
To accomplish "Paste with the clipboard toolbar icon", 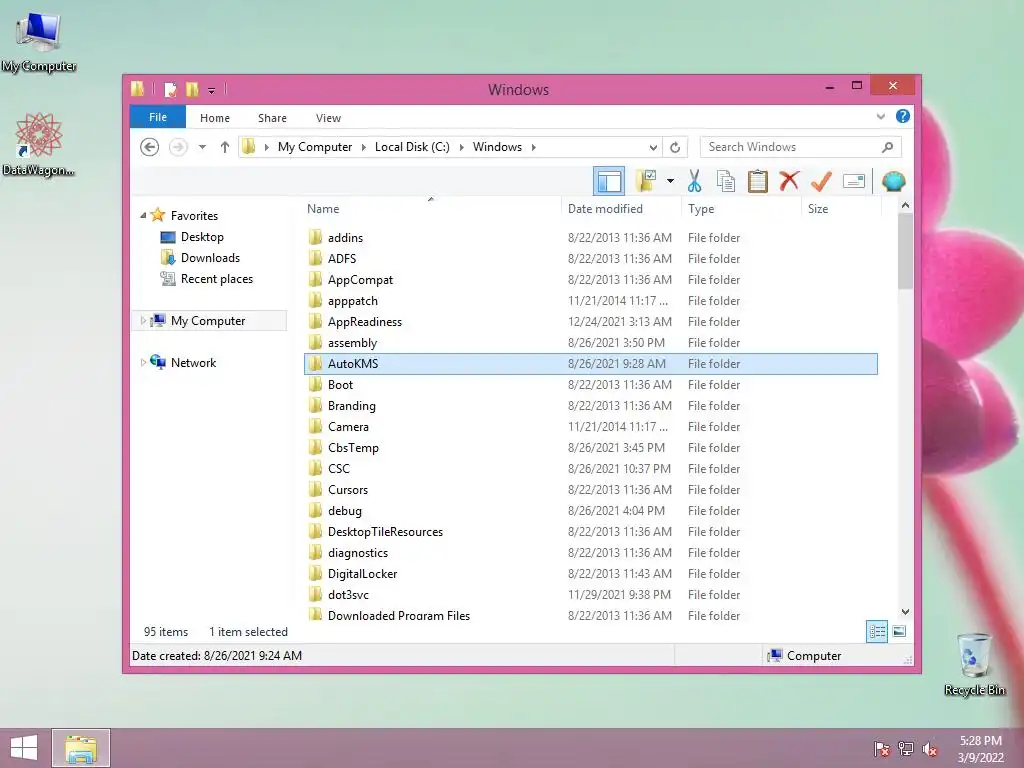I will 758,181.
